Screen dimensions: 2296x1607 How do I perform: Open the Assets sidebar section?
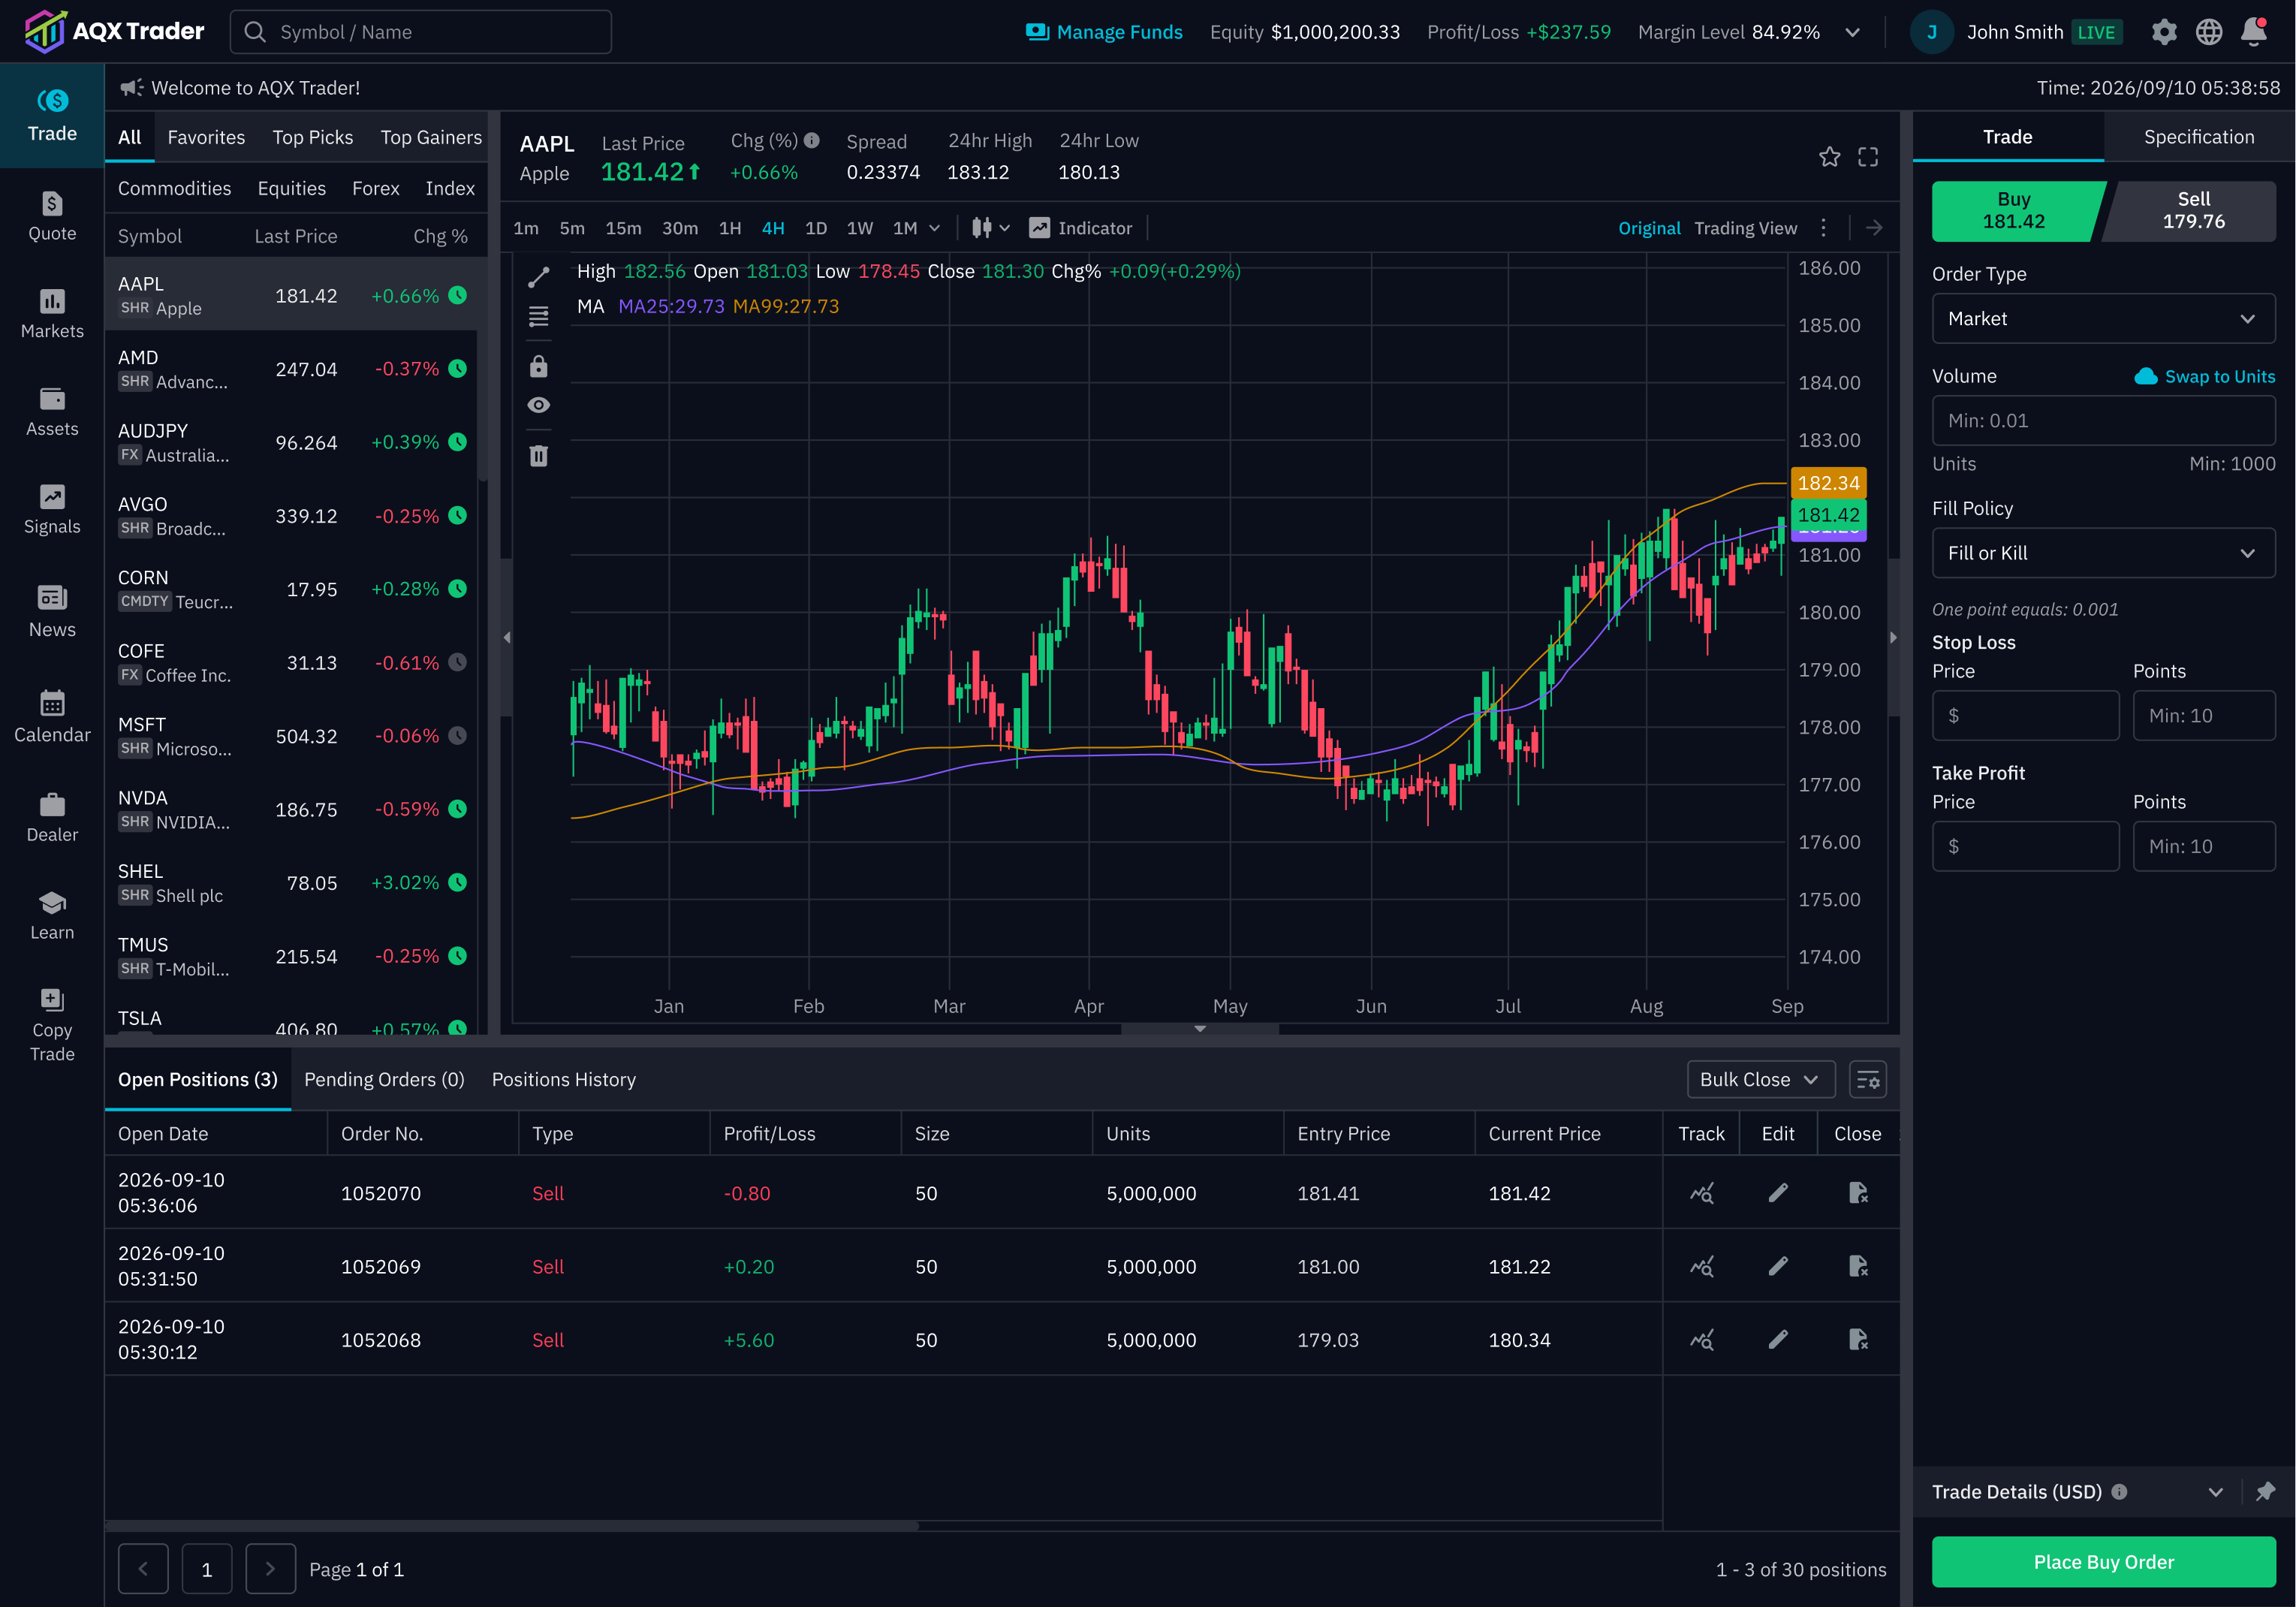(x=52, y=412)
